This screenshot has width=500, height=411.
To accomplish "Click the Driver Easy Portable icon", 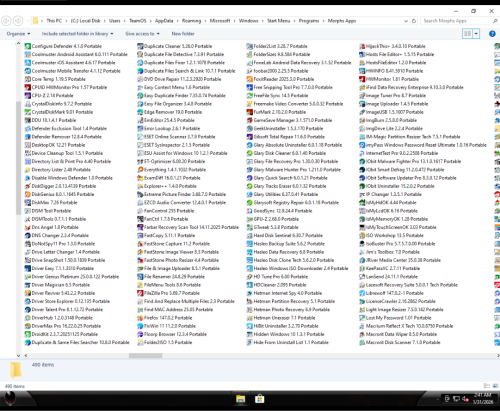I will (x=28, y=268).
